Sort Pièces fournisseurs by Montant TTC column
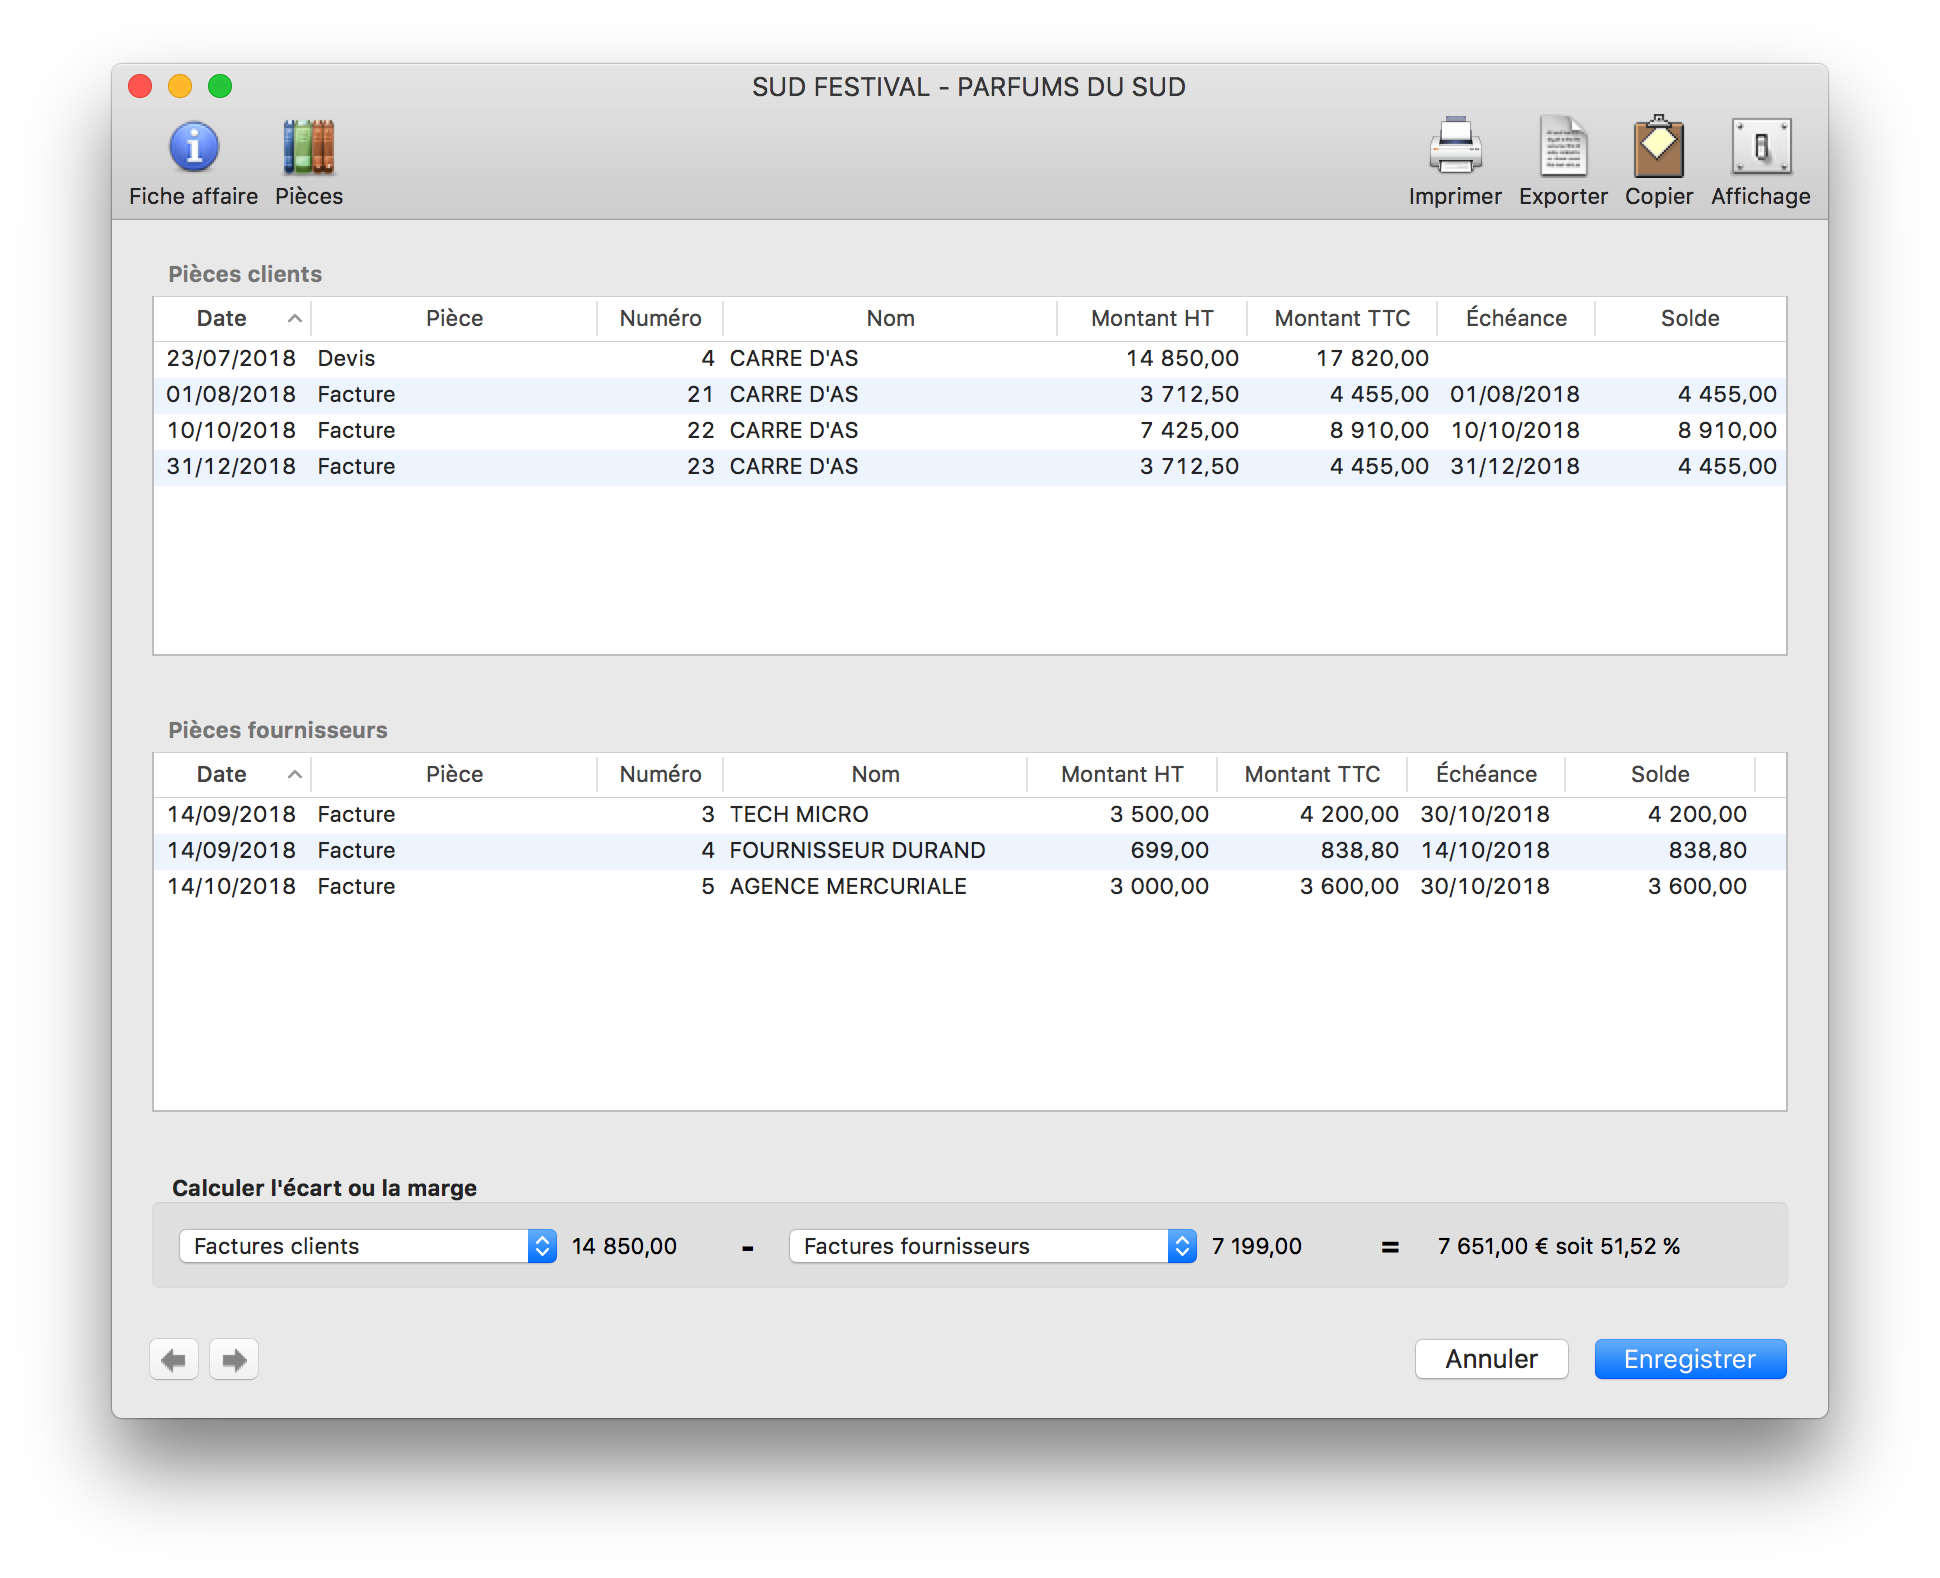This screenshot has height=1578, width=1940. (x=1312, y=775)
